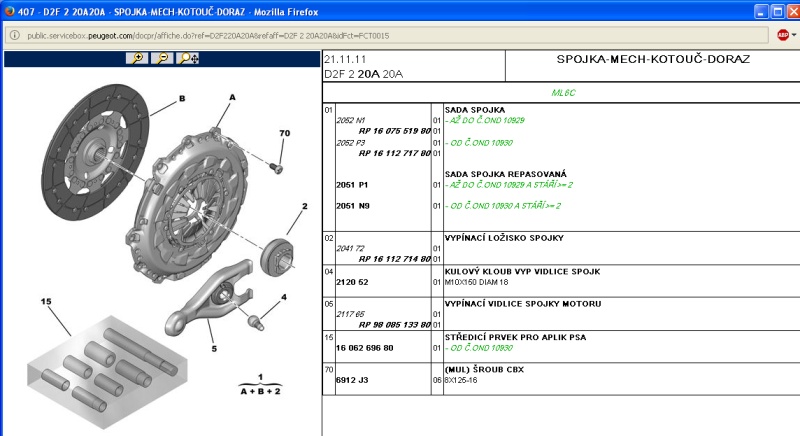
Task: Click the release fork part 5 in diagram
Action: pos(208,297)
